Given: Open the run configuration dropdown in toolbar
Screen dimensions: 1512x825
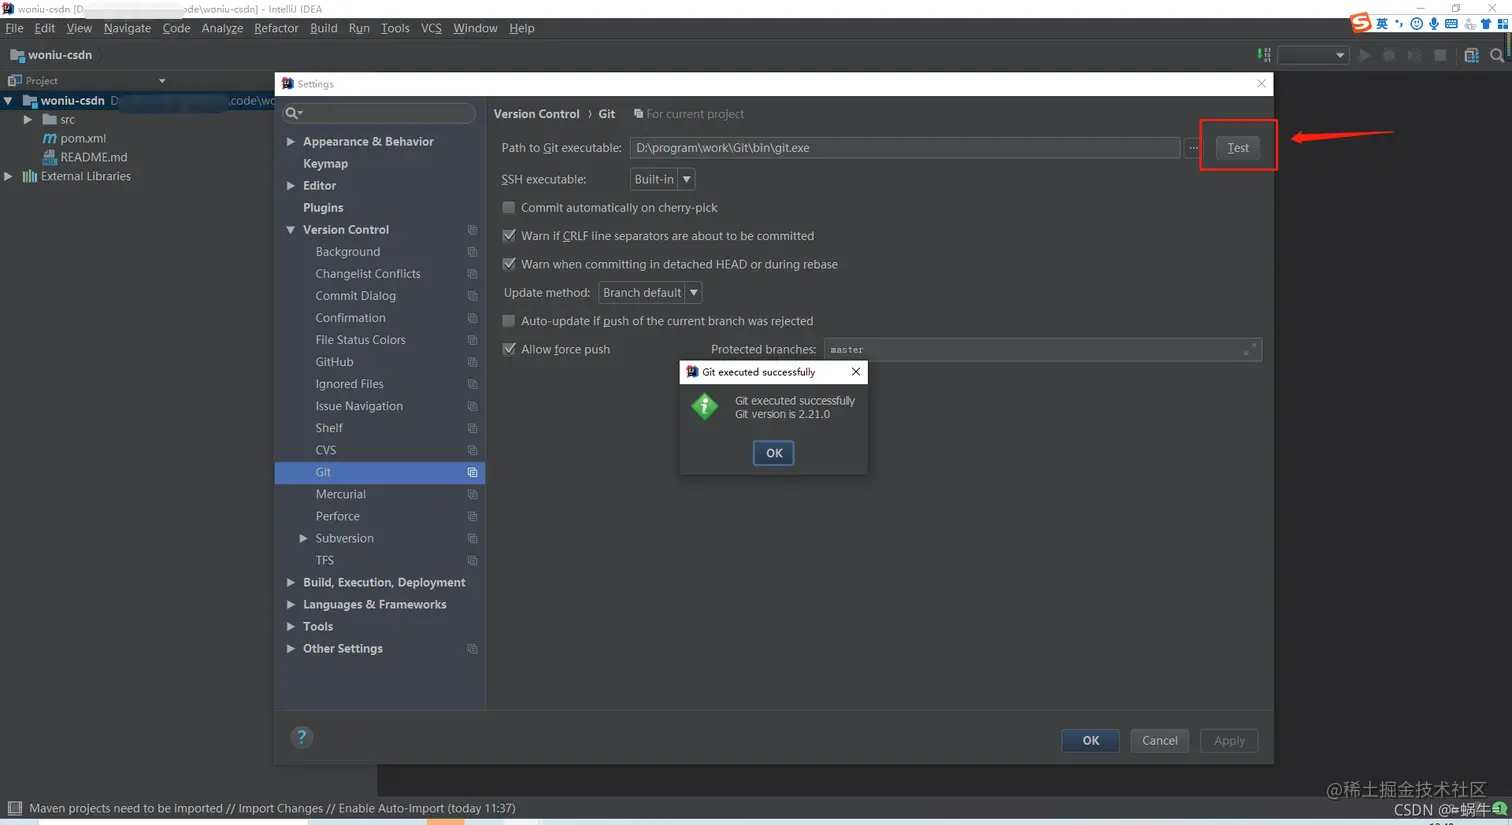Looking at the screenshot, I should [1313, 55].
